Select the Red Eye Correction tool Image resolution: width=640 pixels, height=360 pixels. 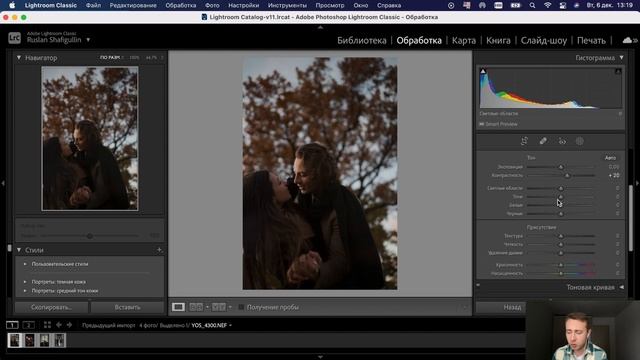(562, 141)
